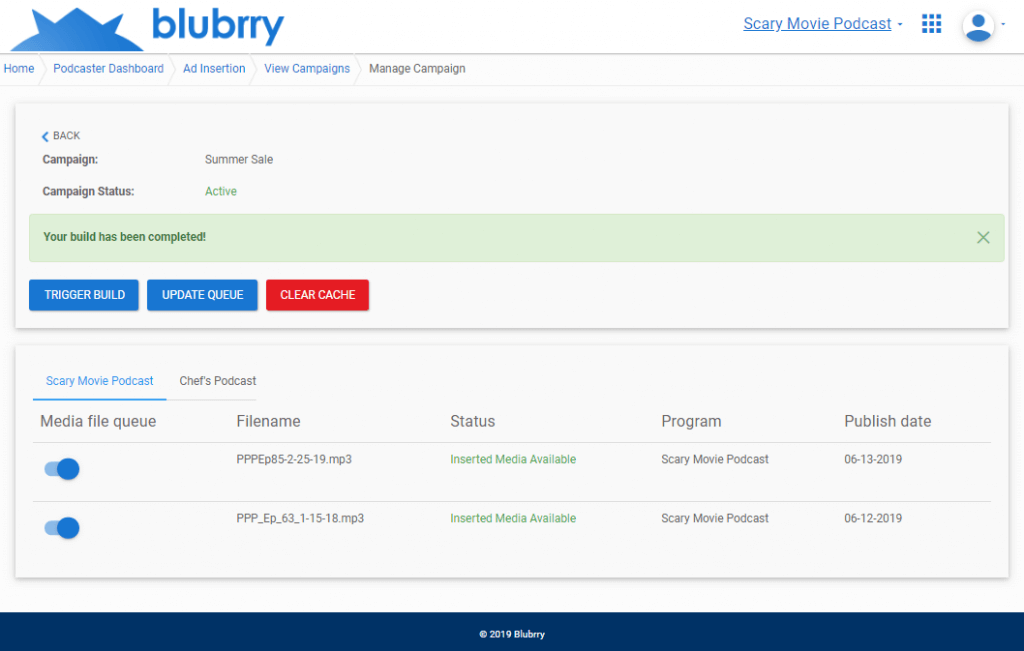
Task: Toggle queue switch for PPPEp85-2-25-19.mp3
Action: pyautogui.click(x=62, y=469)
